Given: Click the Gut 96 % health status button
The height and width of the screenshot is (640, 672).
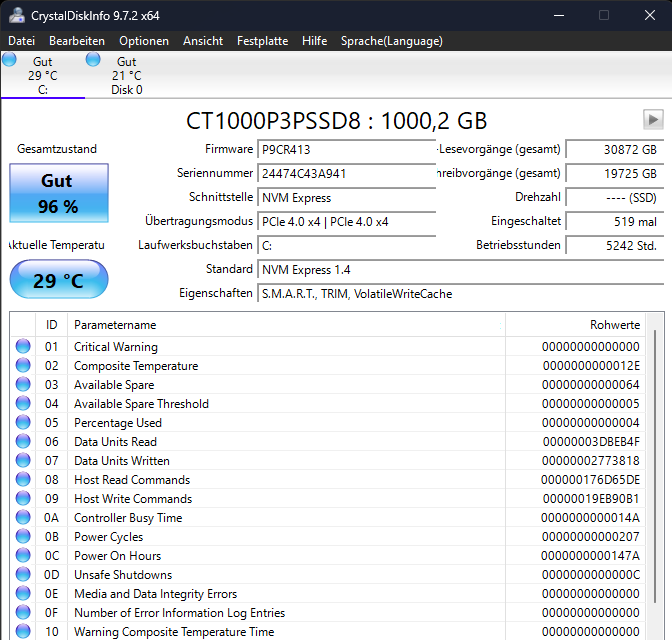Looking at the screenshot, I should click(x=59, y=193).
